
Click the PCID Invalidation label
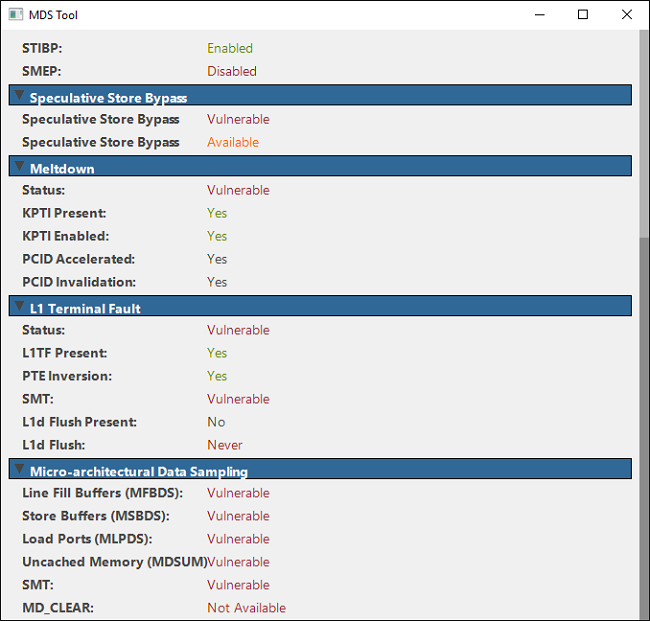[79, 282]
